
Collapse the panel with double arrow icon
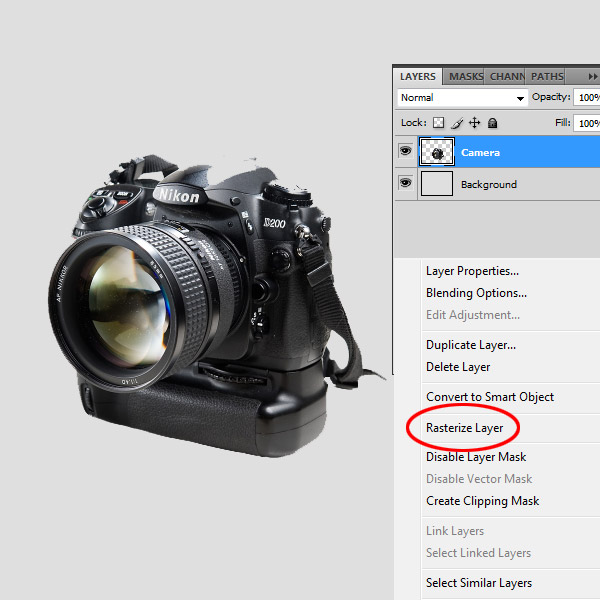[593, 77]
